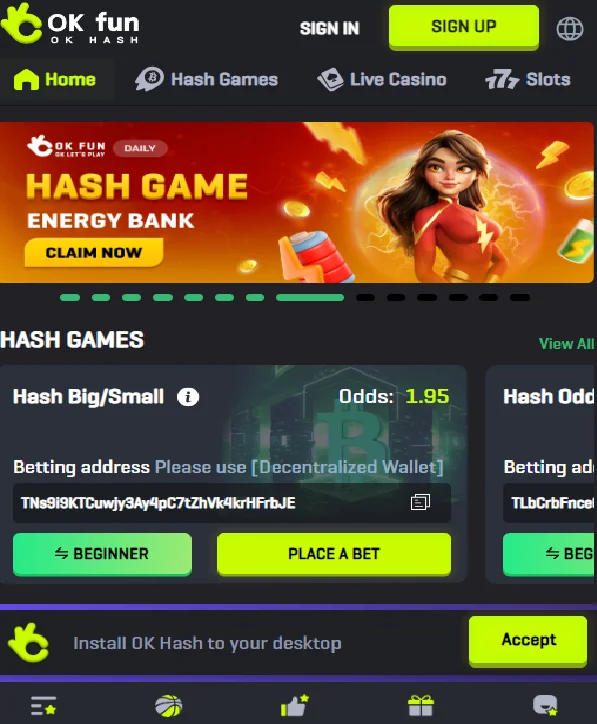Open the gift box promotions icon
The width and height of the screenshot is (597, 724).
[x=421, y=706]
